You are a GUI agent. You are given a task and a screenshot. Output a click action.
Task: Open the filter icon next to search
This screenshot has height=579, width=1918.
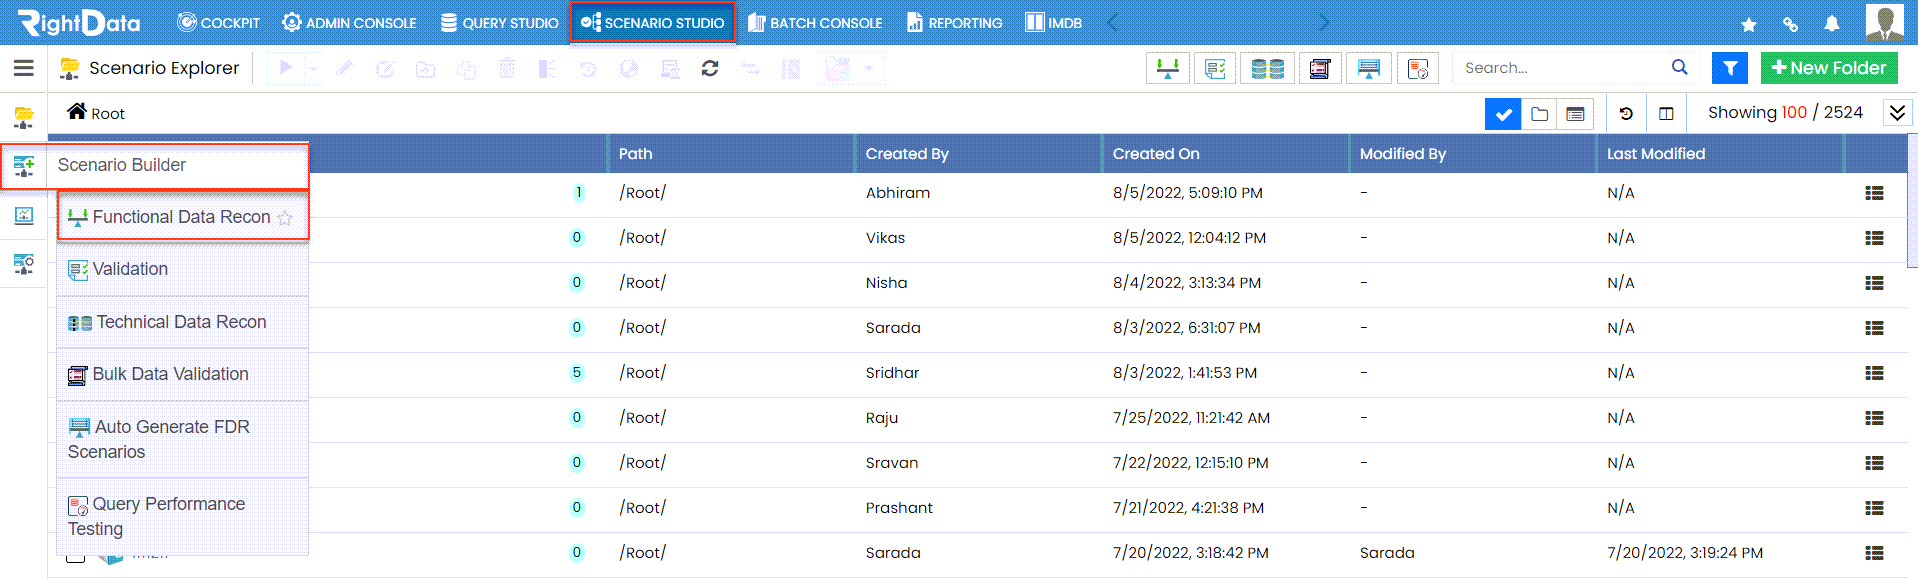[1730, 68]
